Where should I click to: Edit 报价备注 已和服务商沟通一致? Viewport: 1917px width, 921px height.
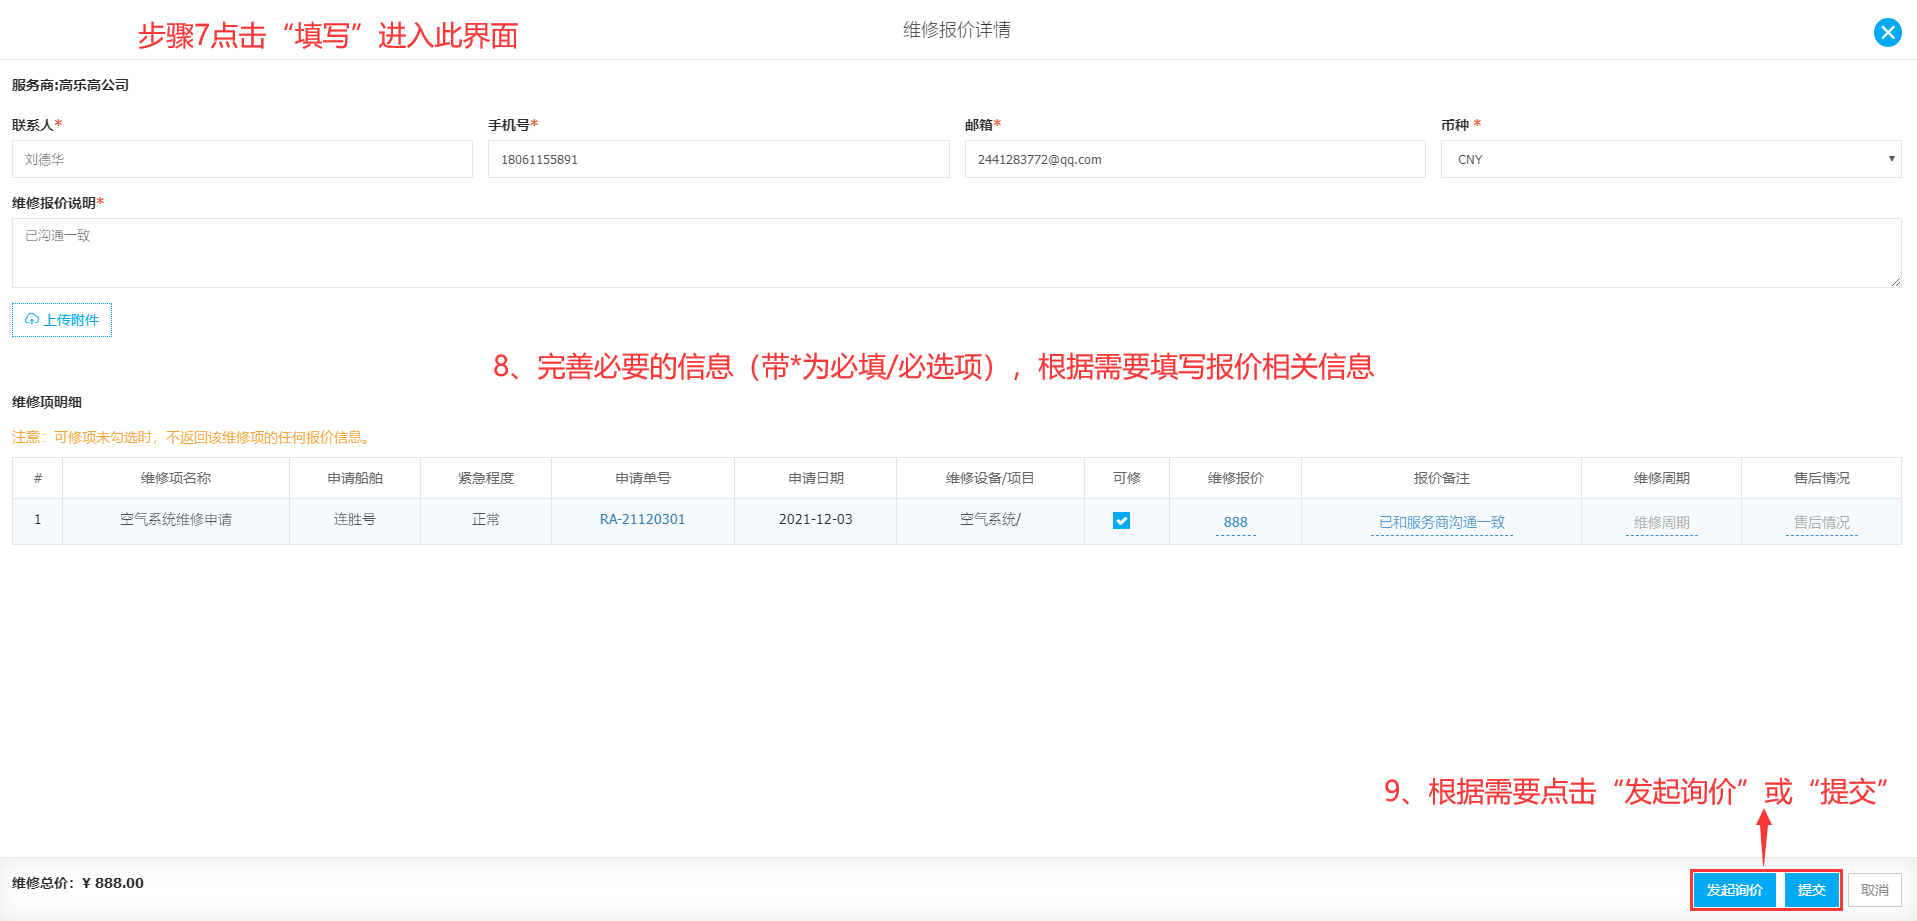[1441, 522]
